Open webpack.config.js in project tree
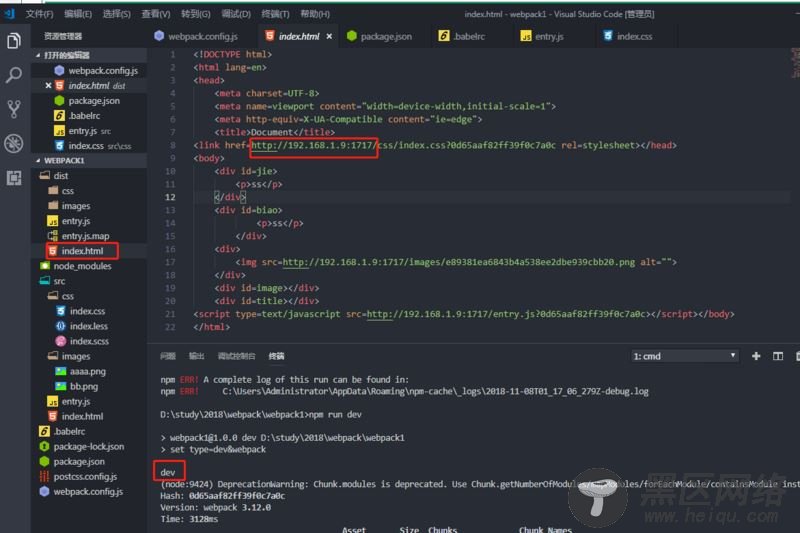The width and height of the screenshot is (800, 533). (x=88, y=492)
